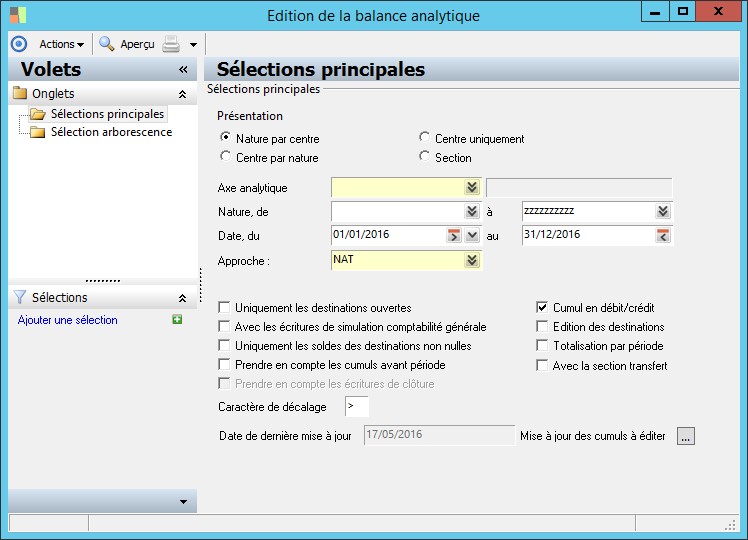Open the Axe analytique dropdown
Screen dimensions: 748x540
471,187
